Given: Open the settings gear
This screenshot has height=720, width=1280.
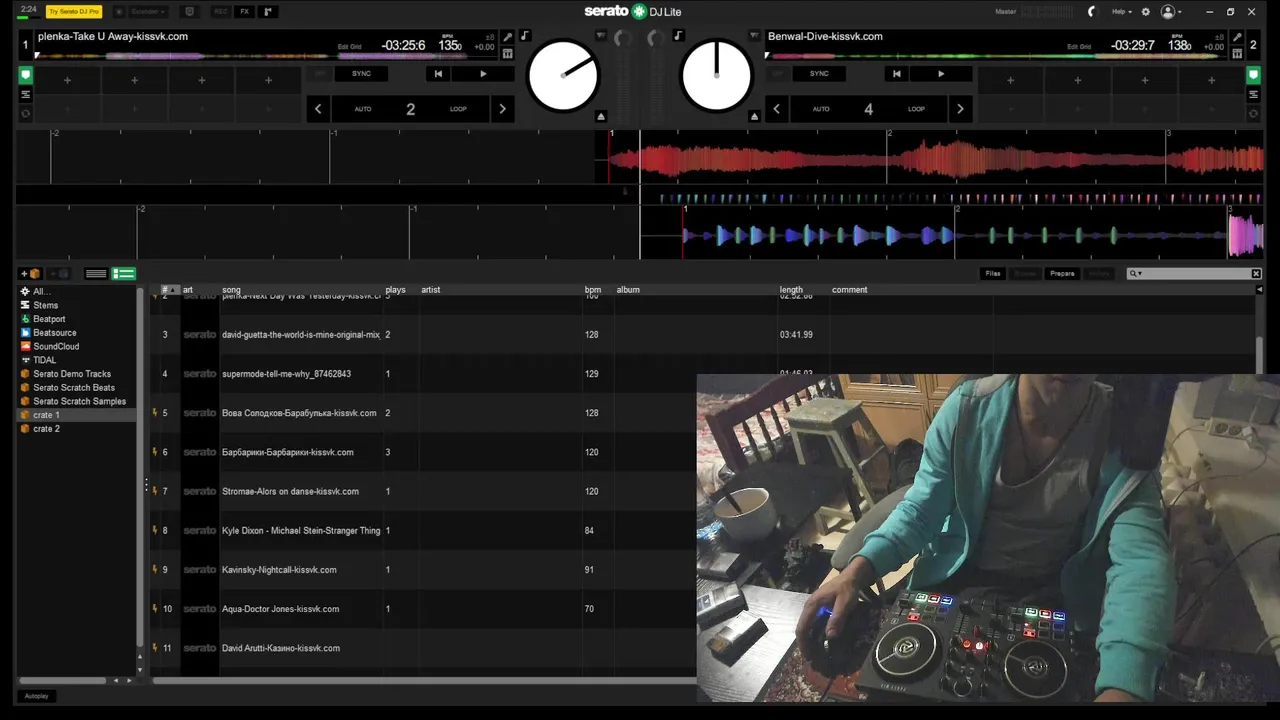Looking at the screenshot, I should [x=1146, y=12].
